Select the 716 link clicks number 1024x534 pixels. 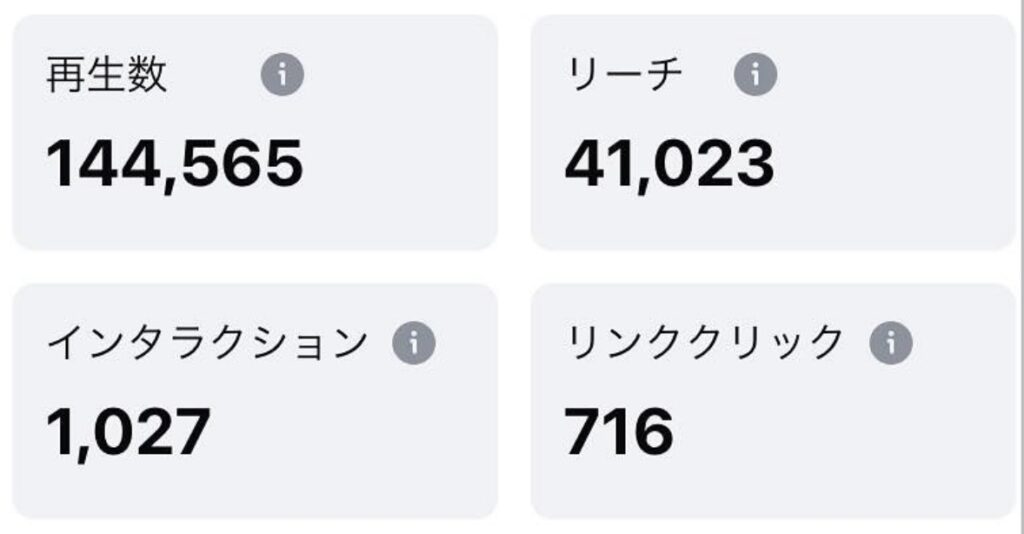[619, 432]
